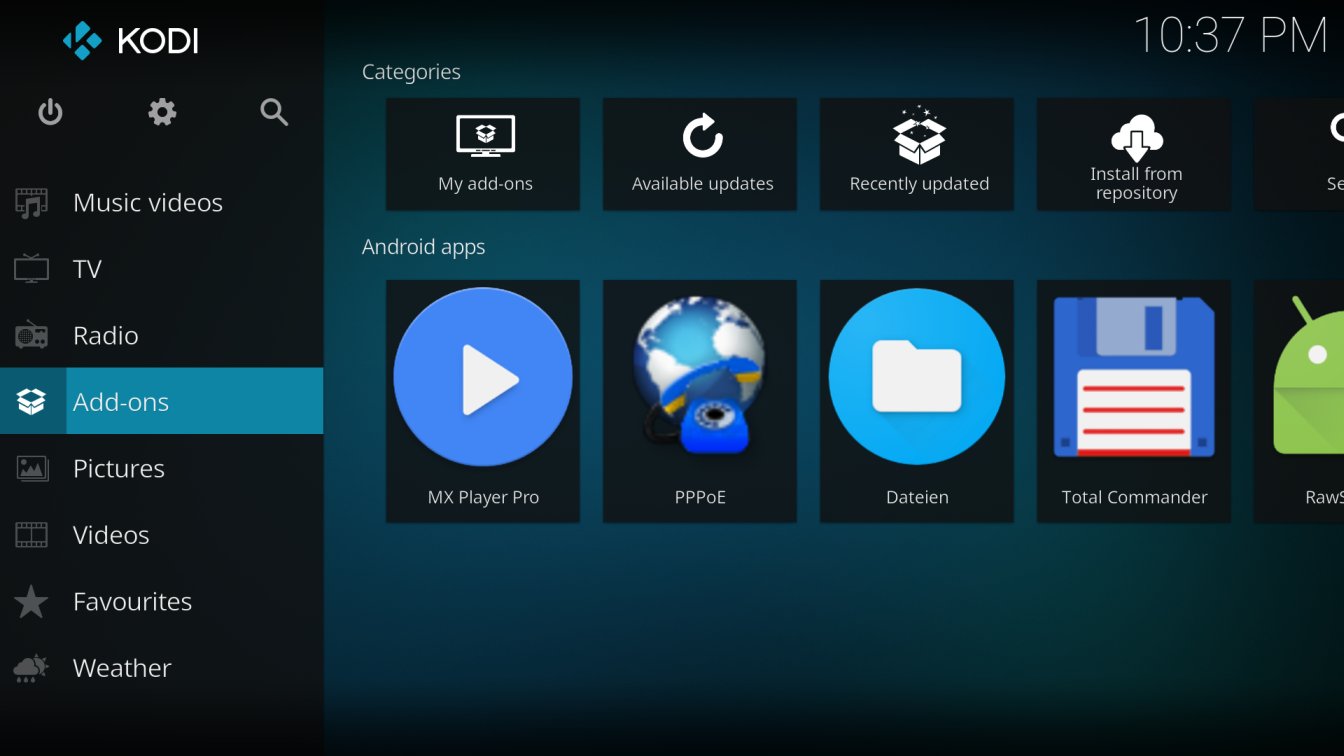Launch the Dateien folder app
Screen dimensions: 1344x756
(917, 401)
